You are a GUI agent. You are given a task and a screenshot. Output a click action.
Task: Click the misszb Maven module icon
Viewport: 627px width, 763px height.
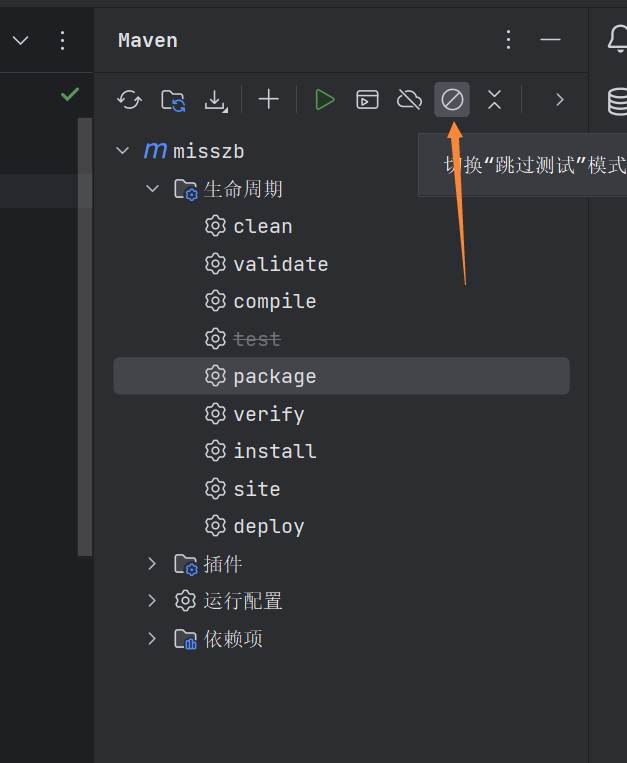coord(155,151)
